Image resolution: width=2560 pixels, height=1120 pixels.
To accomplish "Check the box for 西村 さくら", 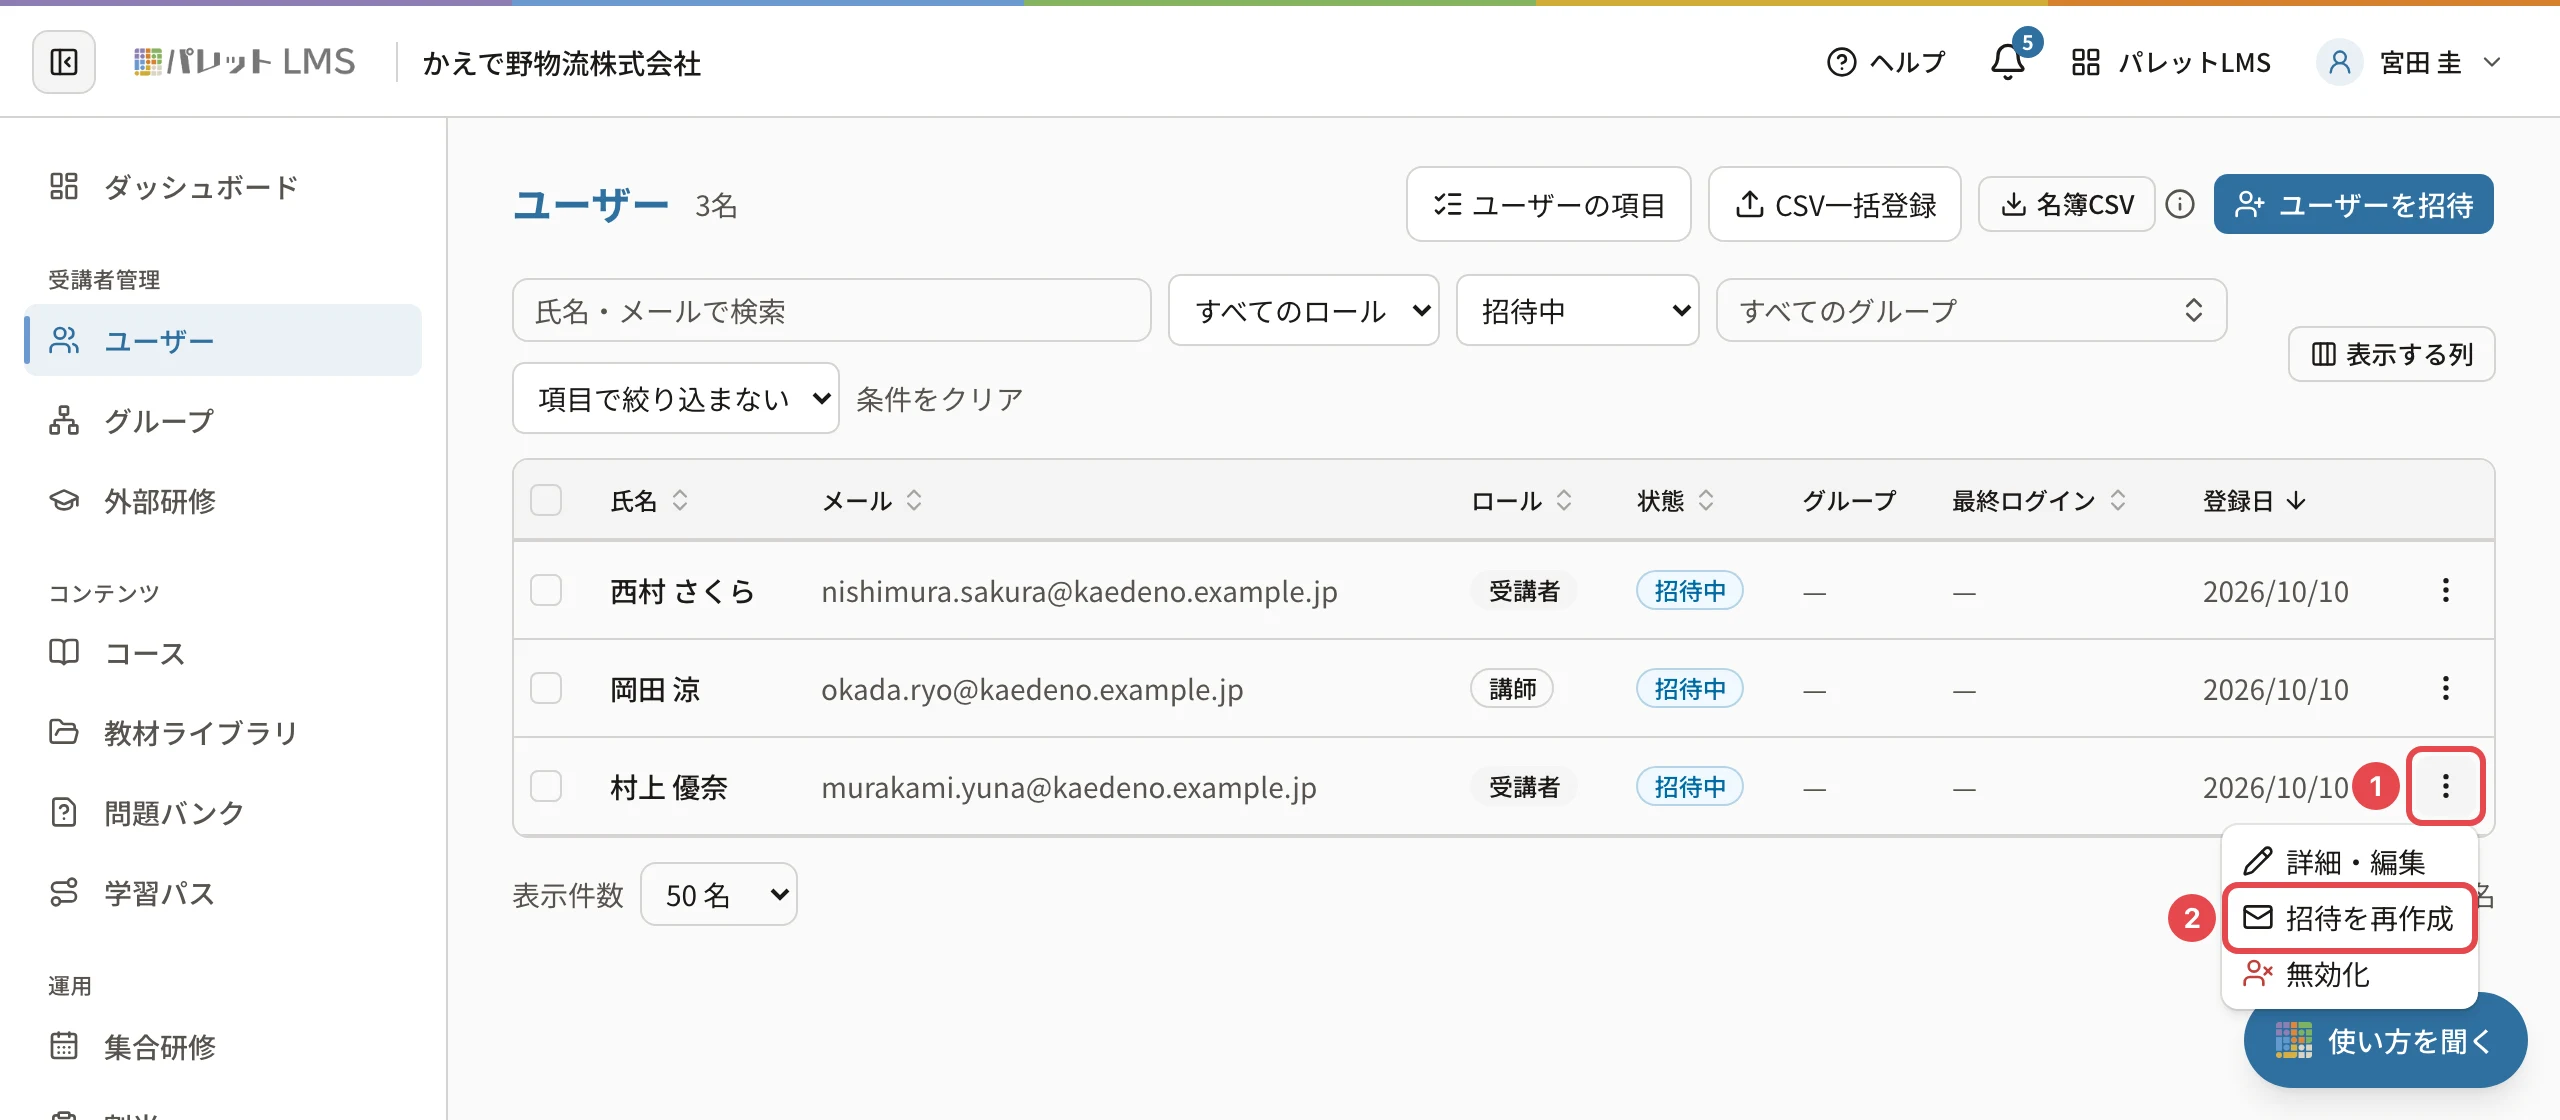I will (546, 590).
